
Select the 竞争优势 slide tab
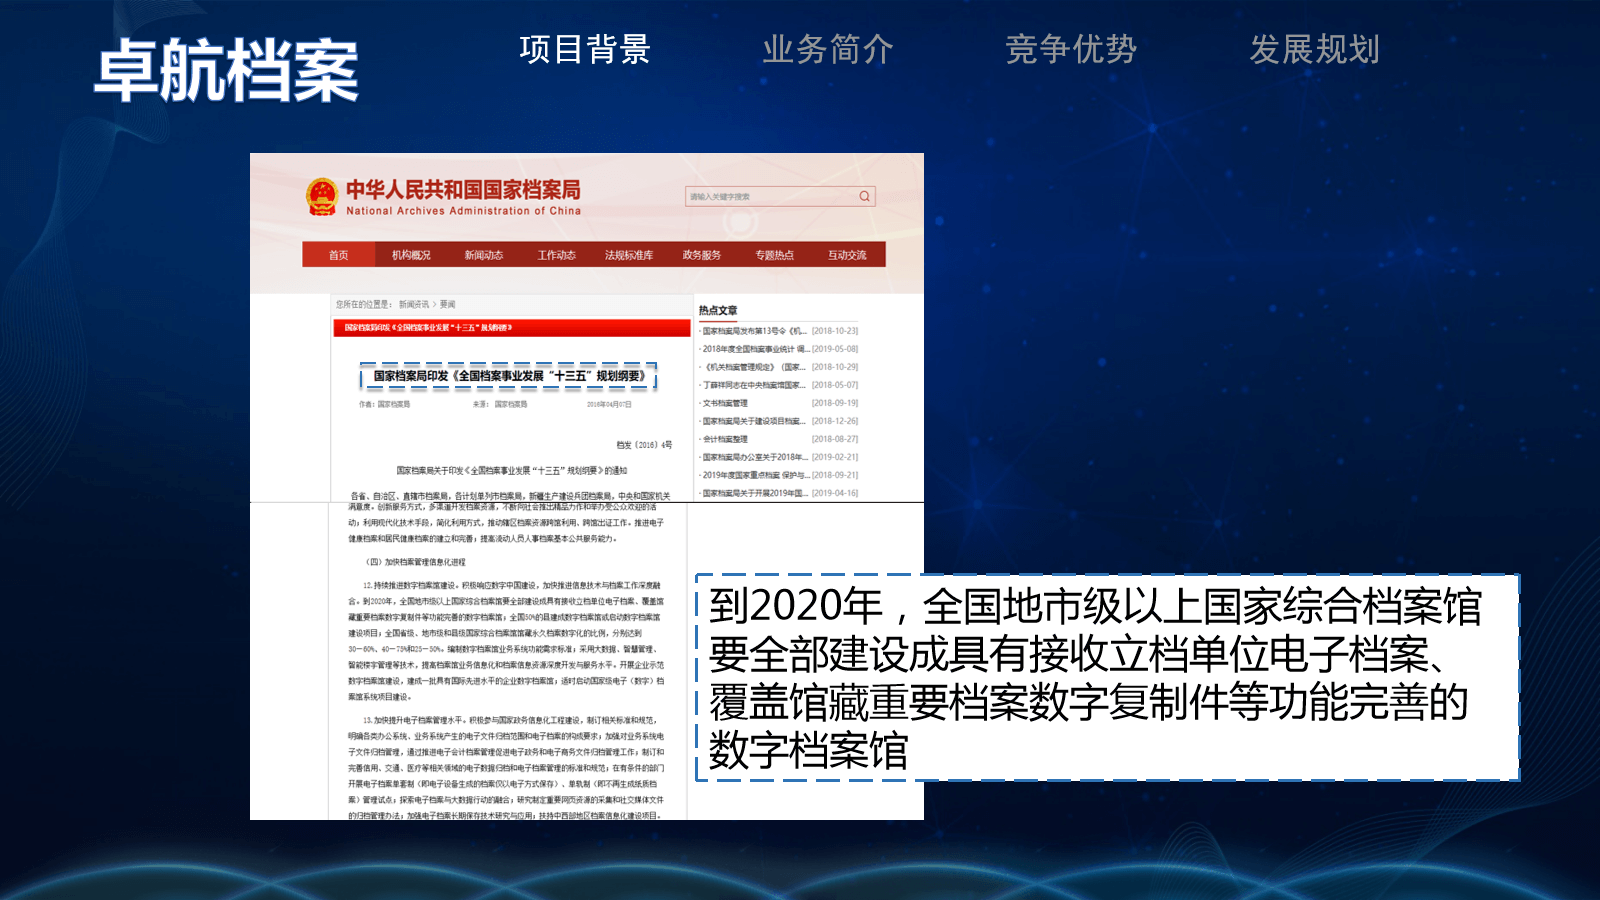tap(1071, 49)
